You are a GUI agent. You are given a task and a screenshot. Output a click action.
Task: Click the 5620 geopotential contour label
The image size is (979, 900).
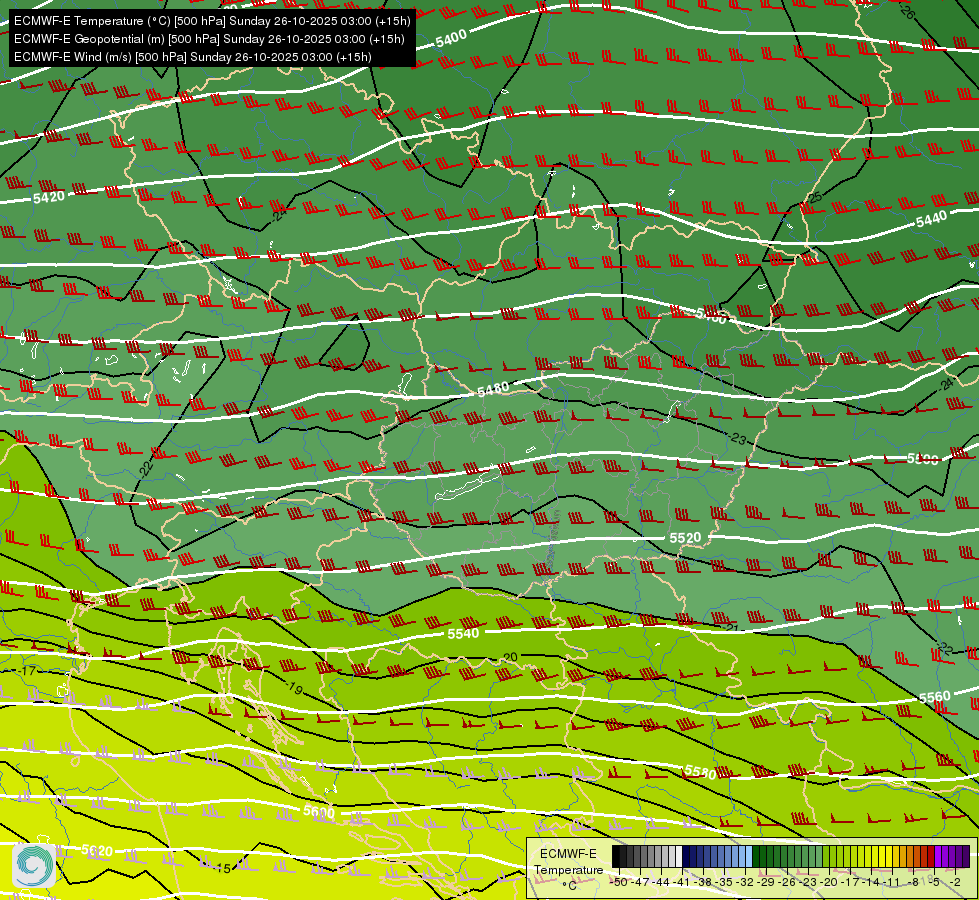point(97,851)
